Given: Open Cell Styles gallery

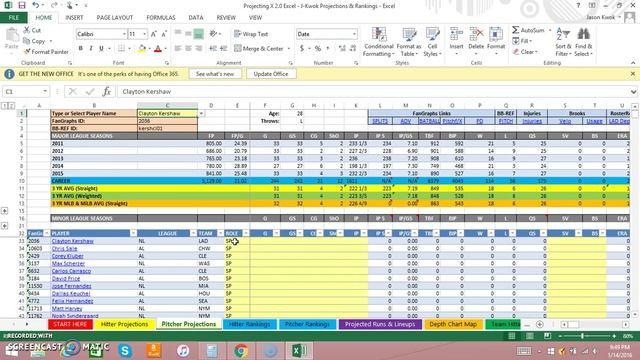Looking at the screenshot, I should coord(432,42).
